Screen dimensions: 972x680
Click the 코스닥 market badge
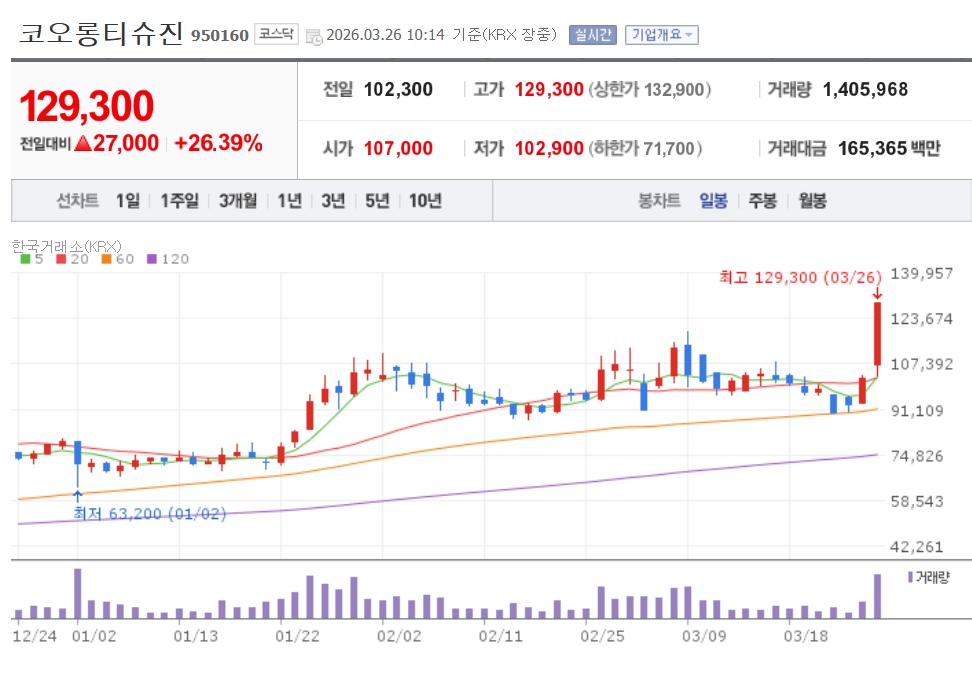[276, 34]
